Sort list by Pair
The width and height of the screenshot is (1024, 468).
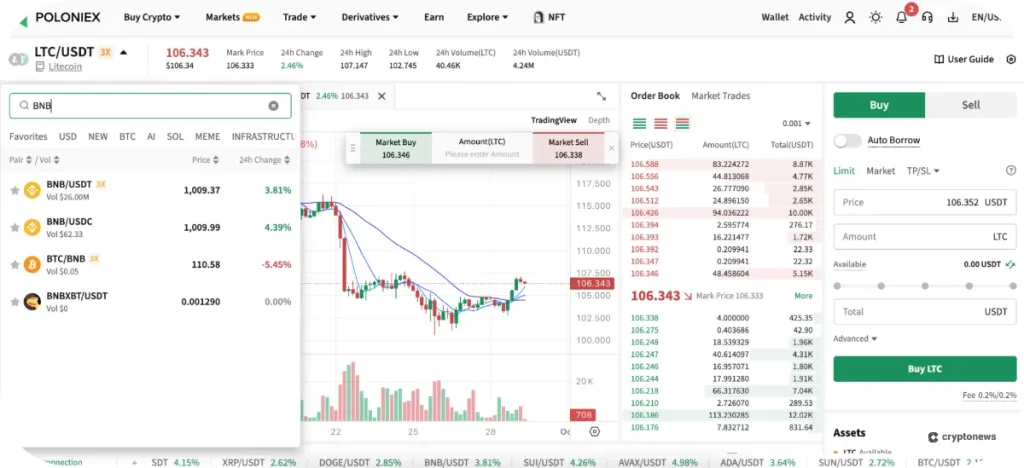coord(20,160)
